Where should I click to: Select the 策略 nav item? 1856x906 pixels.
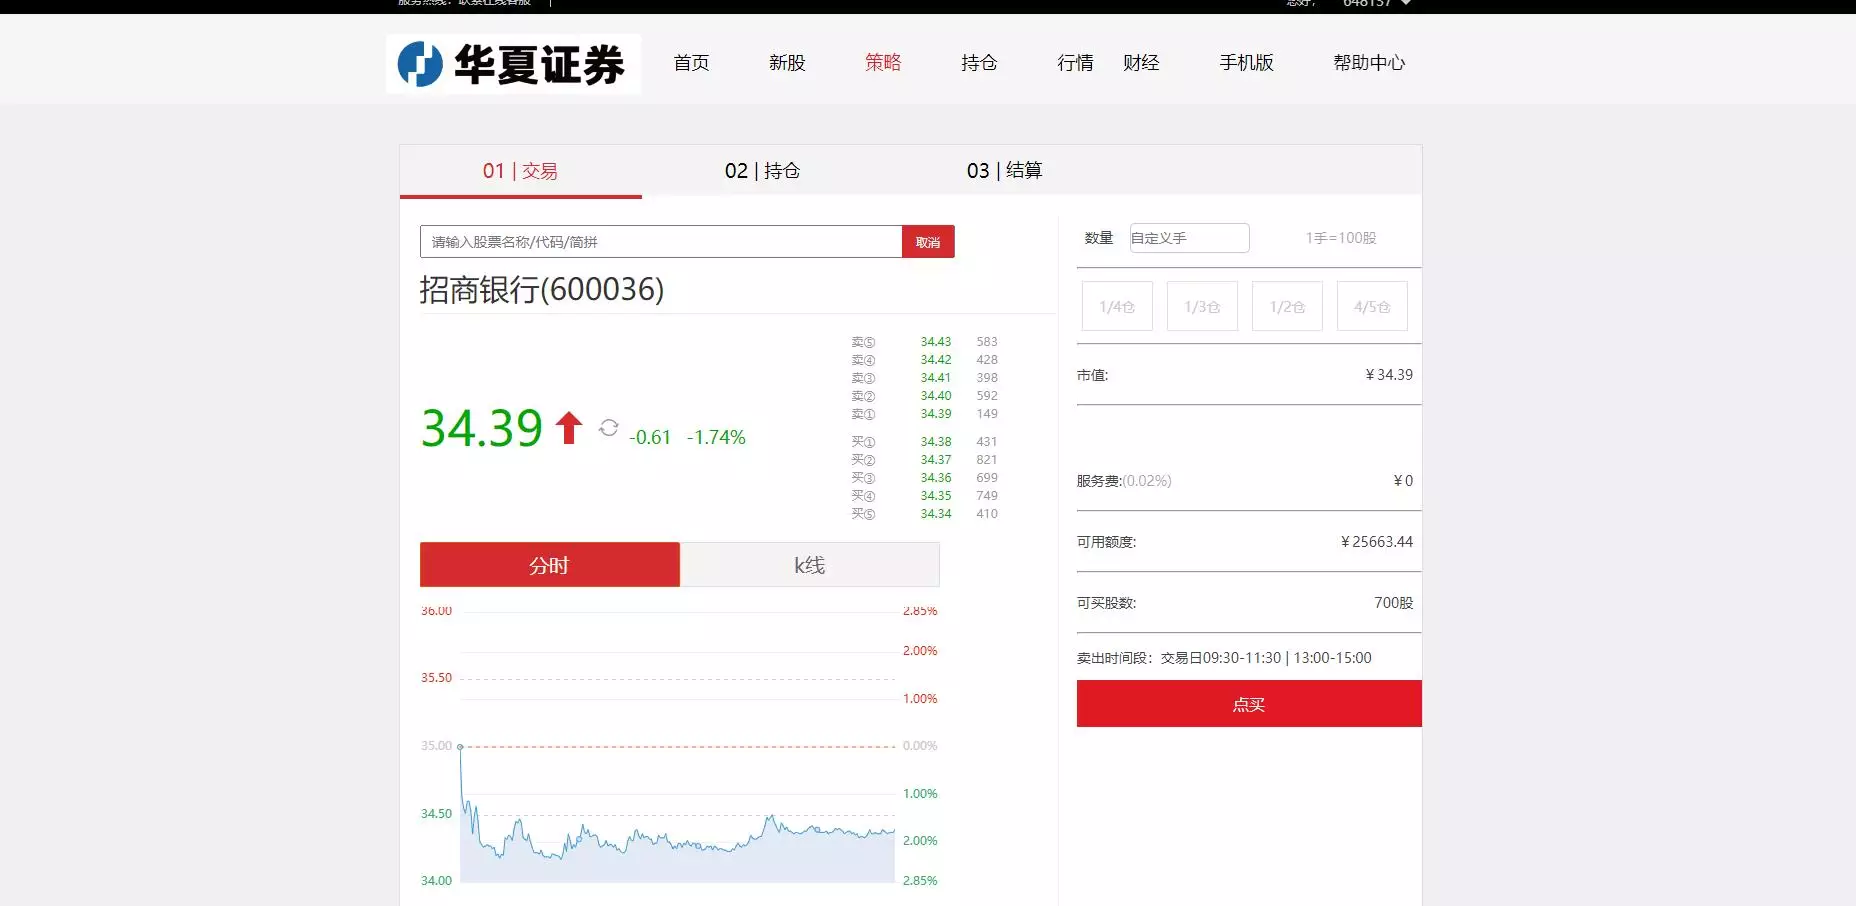[x=883, y=63]
